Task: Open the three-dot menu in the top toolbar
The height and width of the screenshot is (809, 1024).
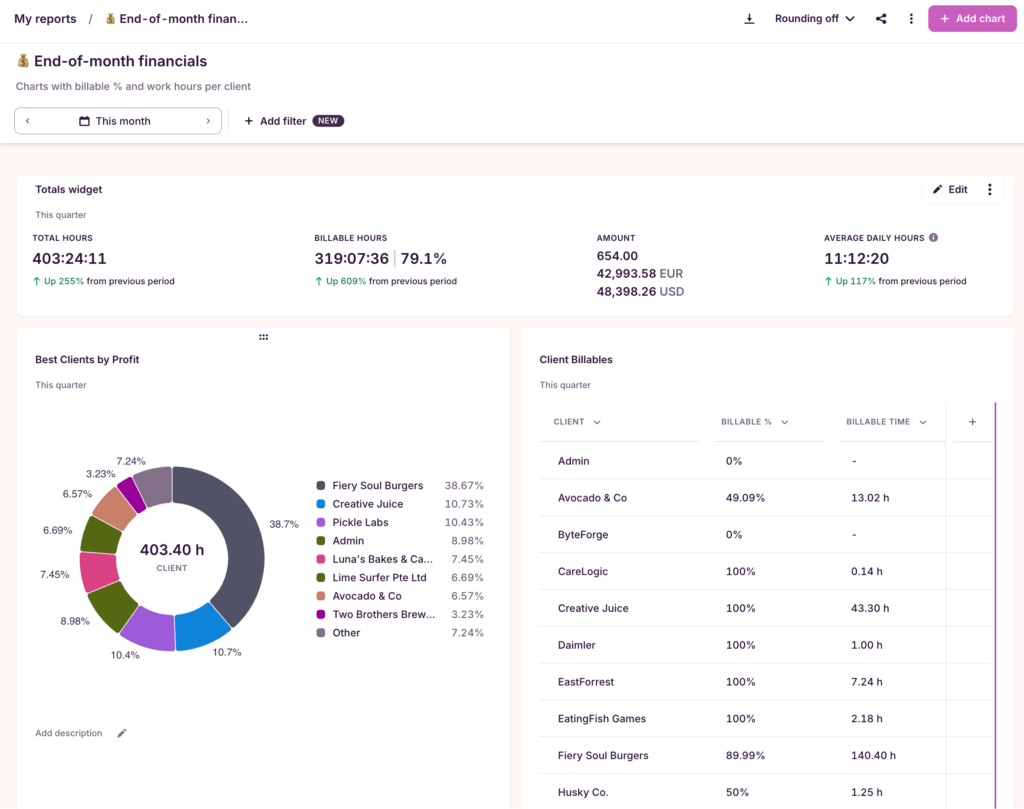Action: tap(911, 18)
